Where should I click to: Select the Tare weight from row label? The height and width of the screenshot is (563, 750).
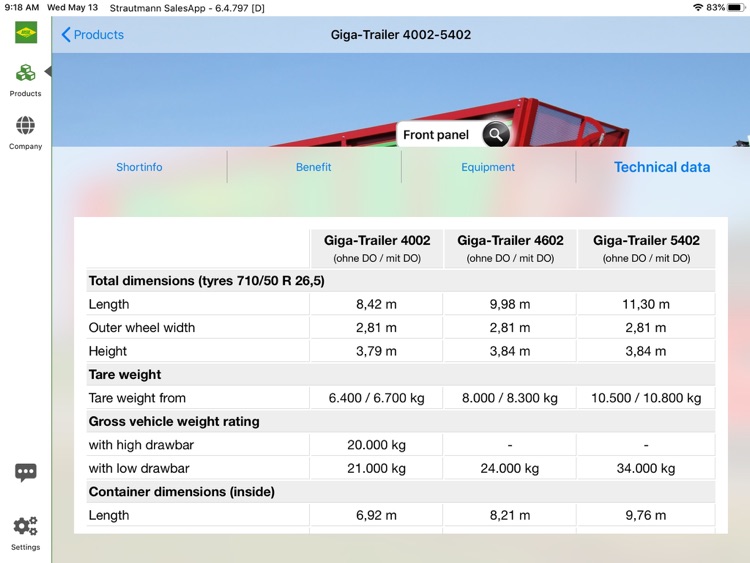pyautogui.click(x=137, y=398)
